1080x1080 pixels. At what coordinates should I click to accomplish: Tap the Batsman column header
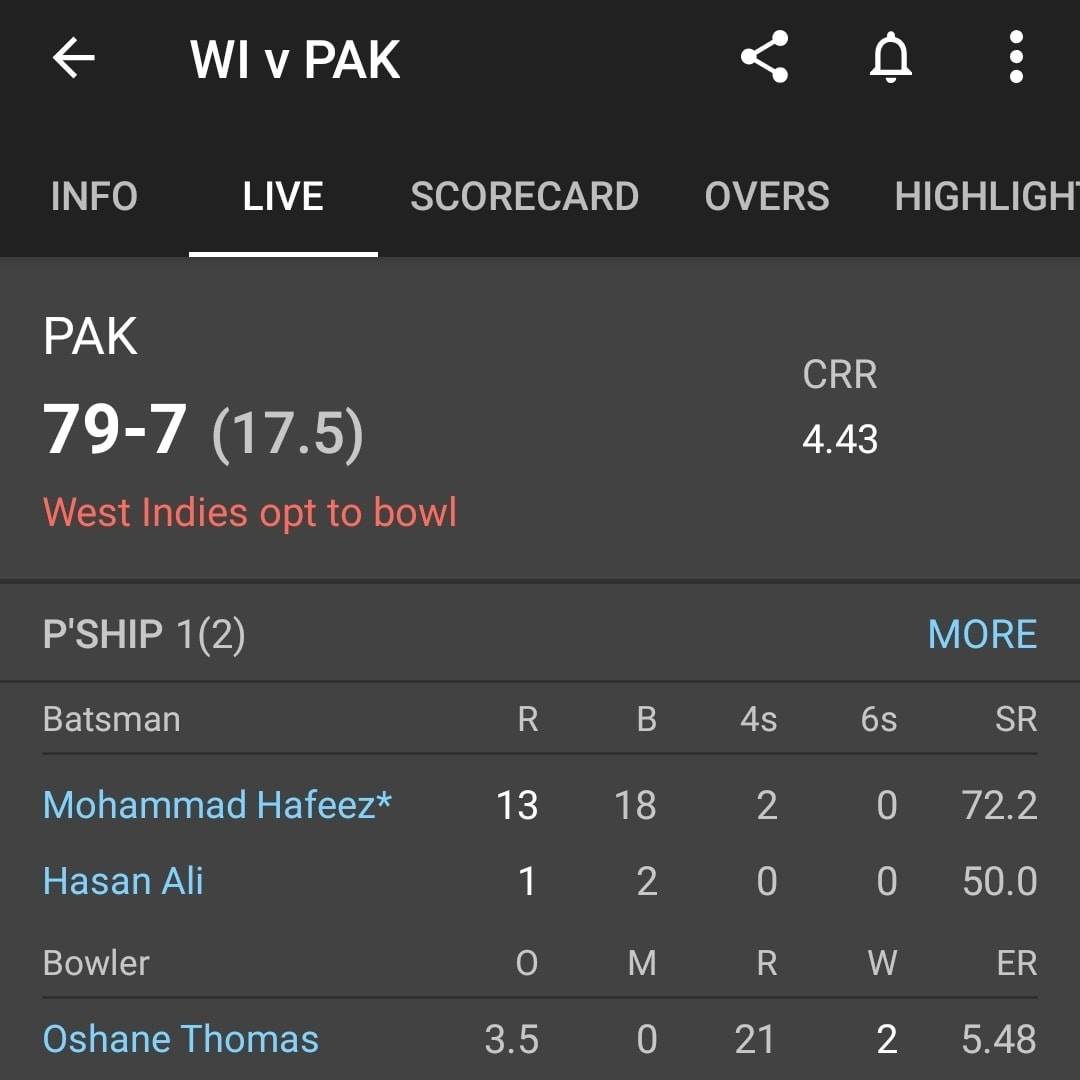[x=112, y=719]
